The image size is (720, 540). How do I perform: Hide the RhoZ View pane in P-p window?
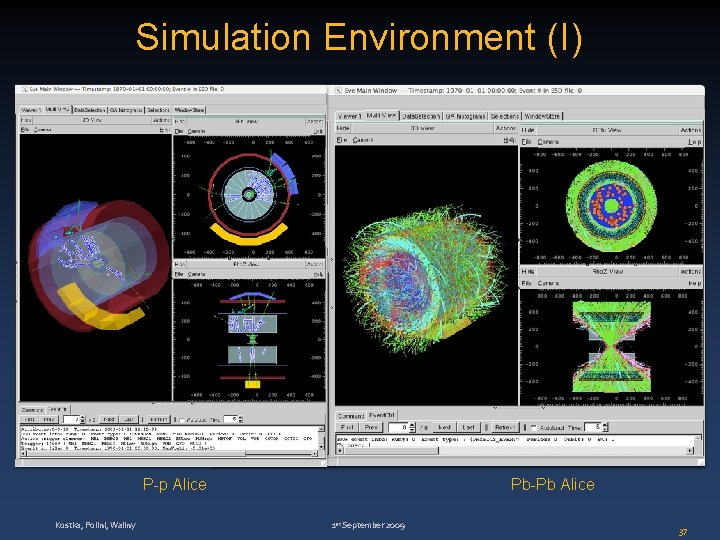tap(180, 264)
